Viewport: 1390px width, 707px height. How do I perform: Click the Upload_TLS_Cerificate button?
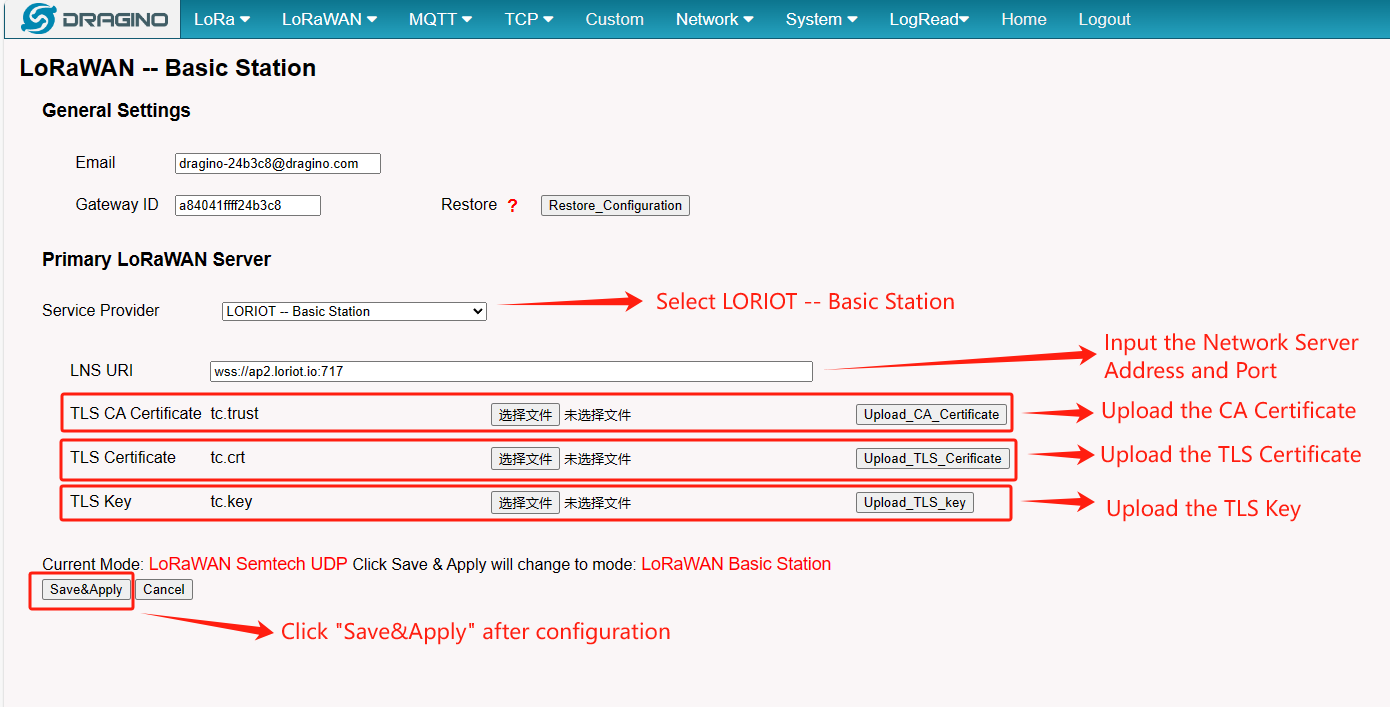(933, 458)
